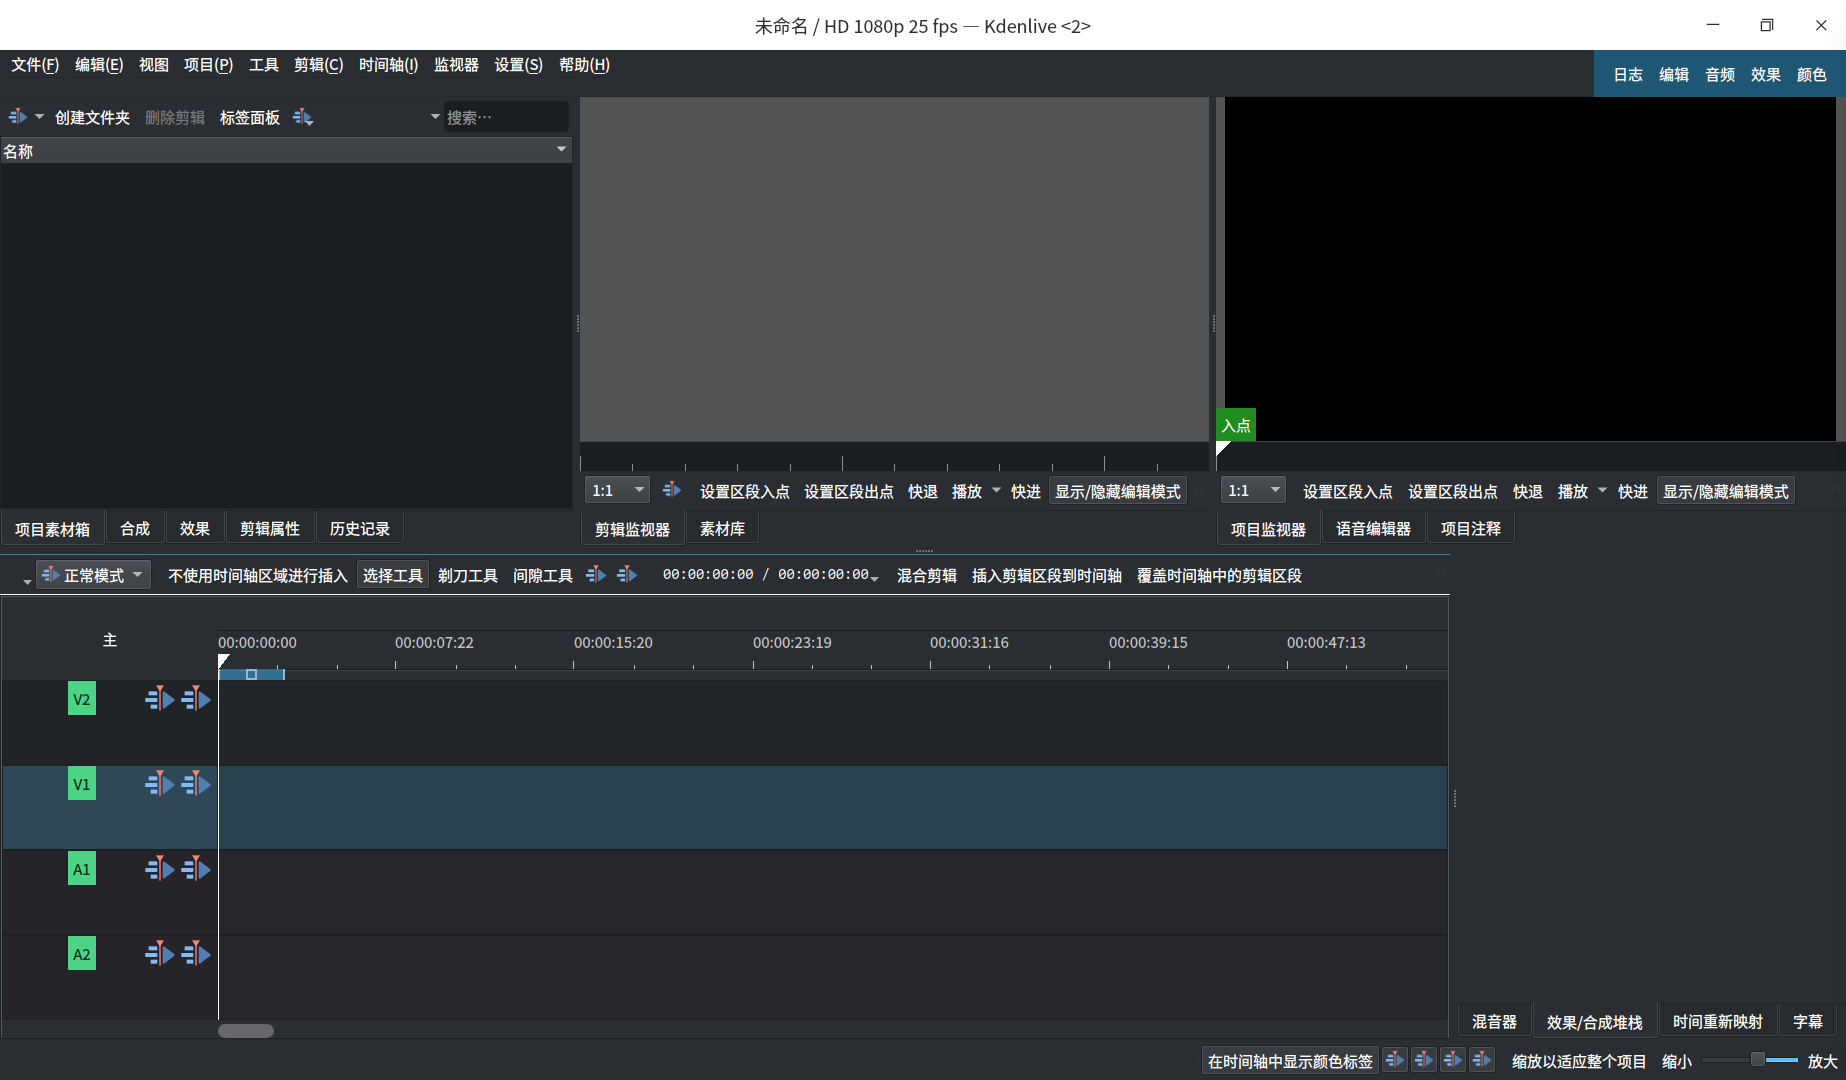Open the project bin hamburger menu icon
1846x1080 pixels.
16,116
